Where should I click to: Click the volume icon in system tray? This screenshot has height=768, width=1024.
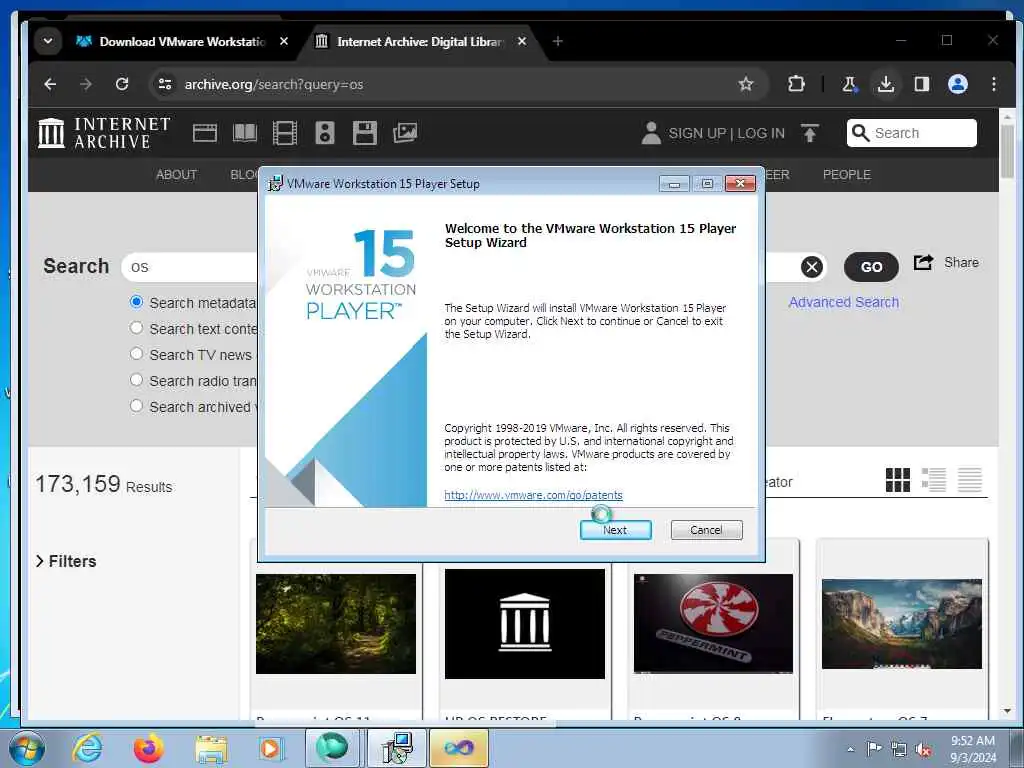tap(923, 750)
